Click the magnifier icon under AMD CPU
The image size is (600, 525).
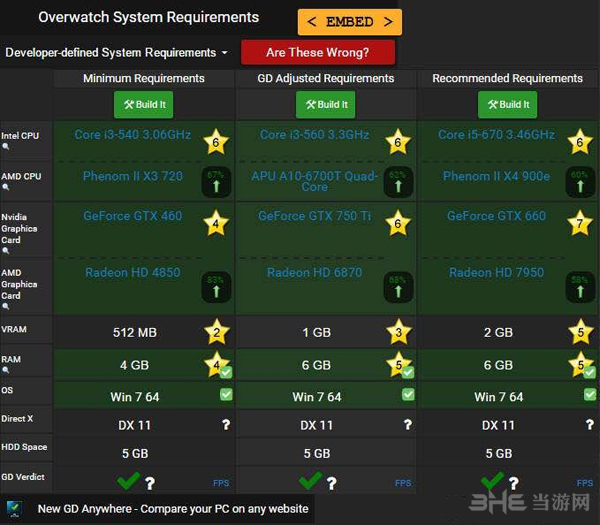[x=5, y=187]
